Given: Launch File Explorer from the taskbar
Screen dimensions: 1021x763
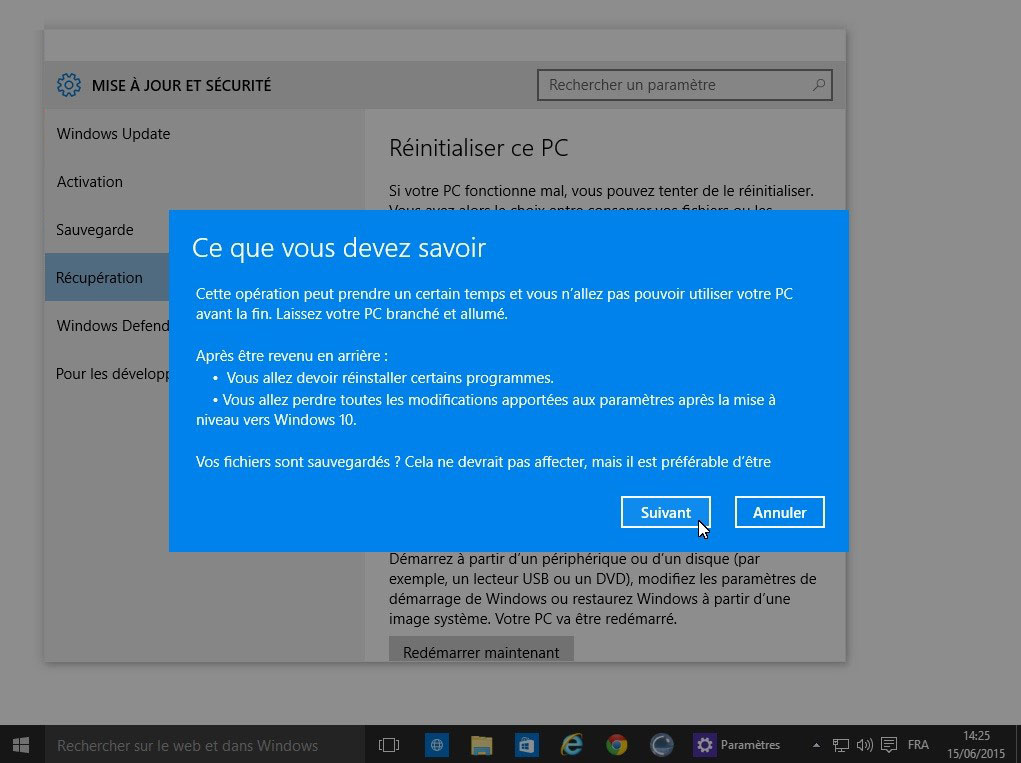Looking at the screenshot, I should [x=482, y=745].
